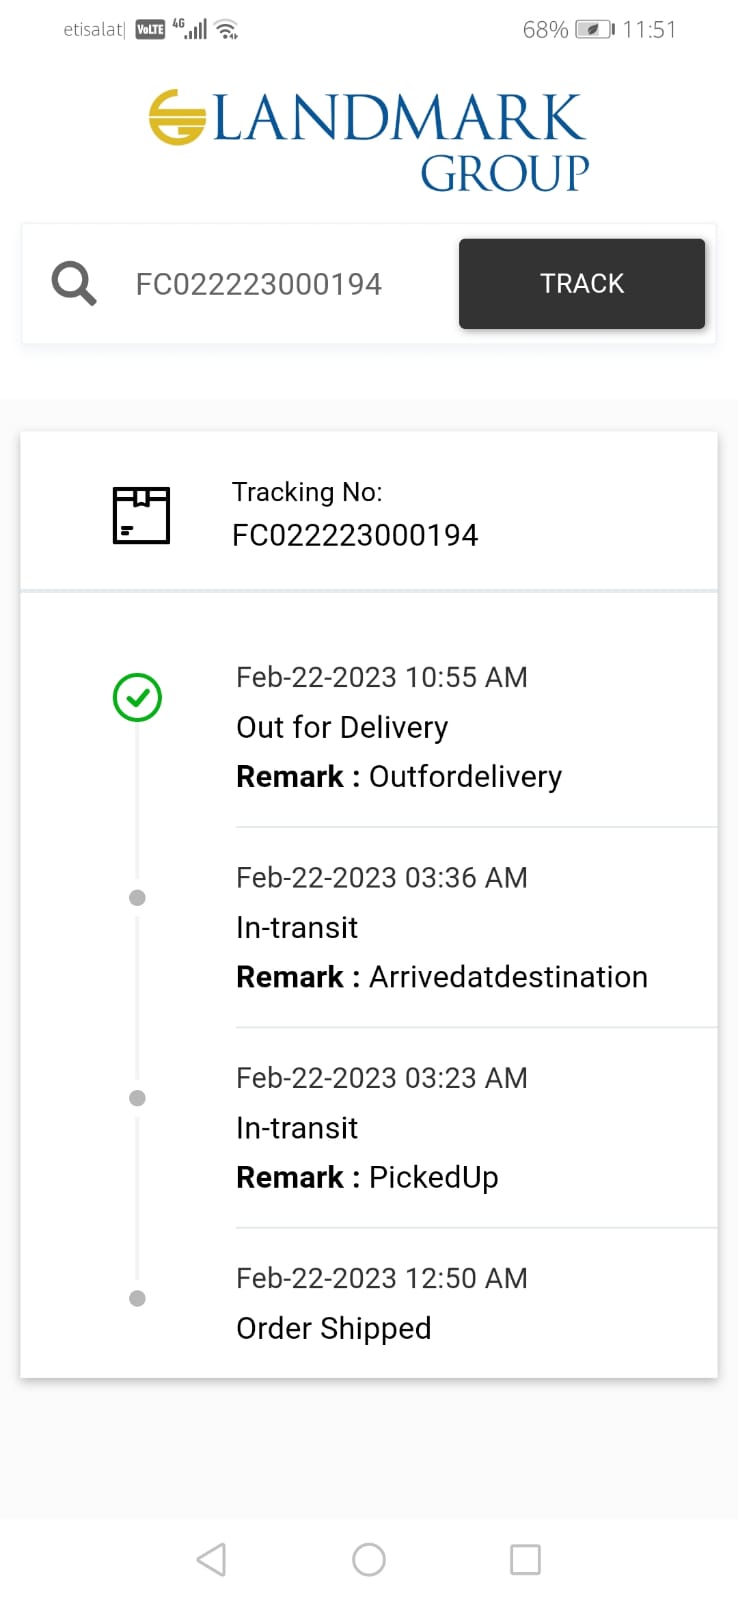Tap the Android back navigation button
Screen dimensions: 738x1600
tap(211, 1559)
